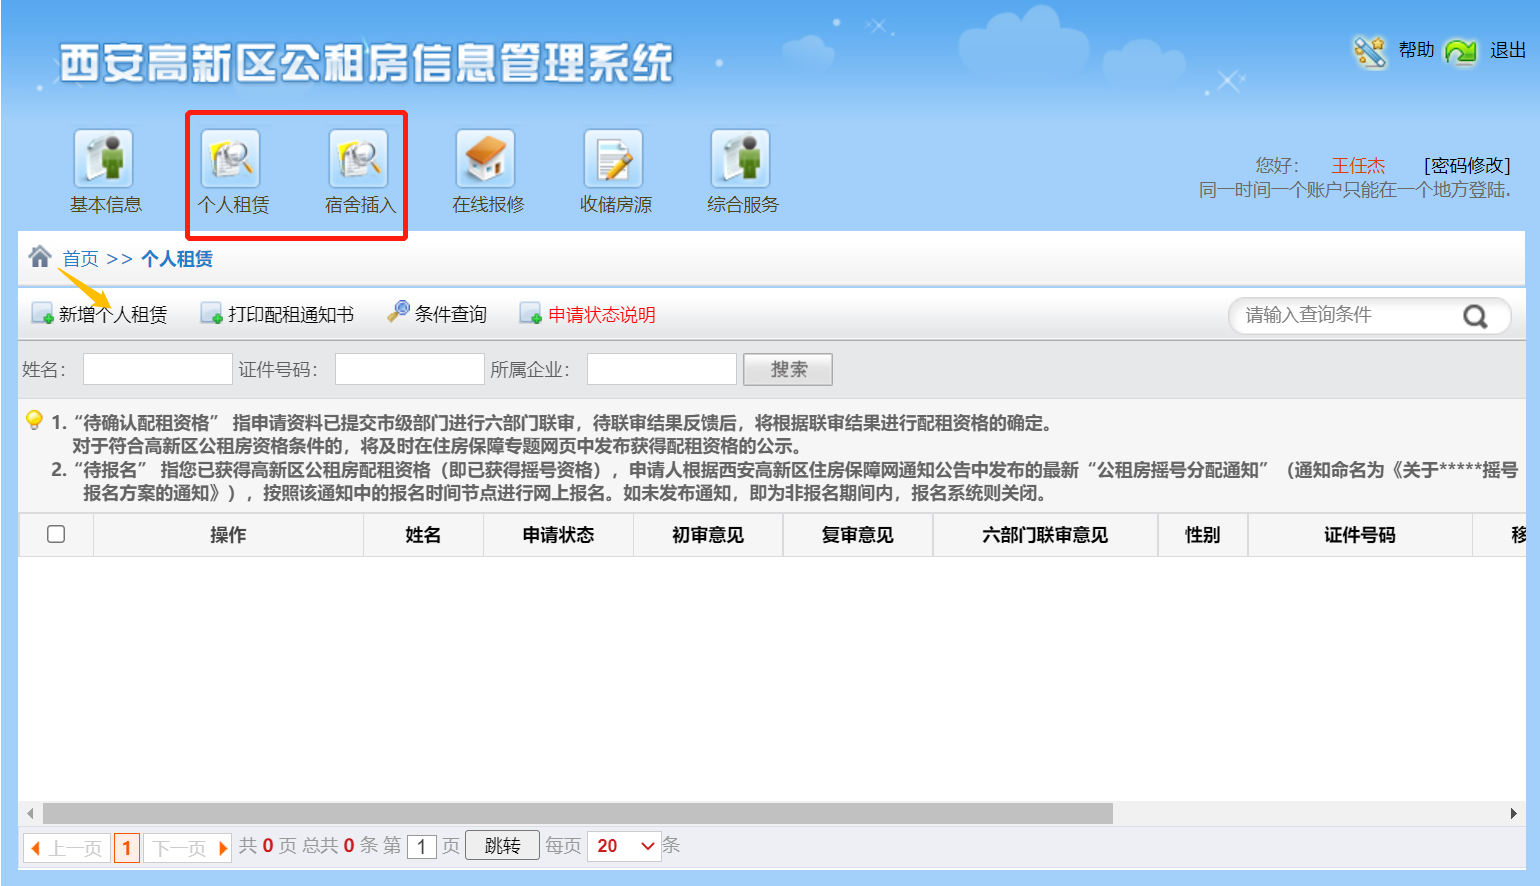Screen dimensions: 1540x886
Task: Click the horizontal scrollbar thumb
Action: (x=578, y=813)
